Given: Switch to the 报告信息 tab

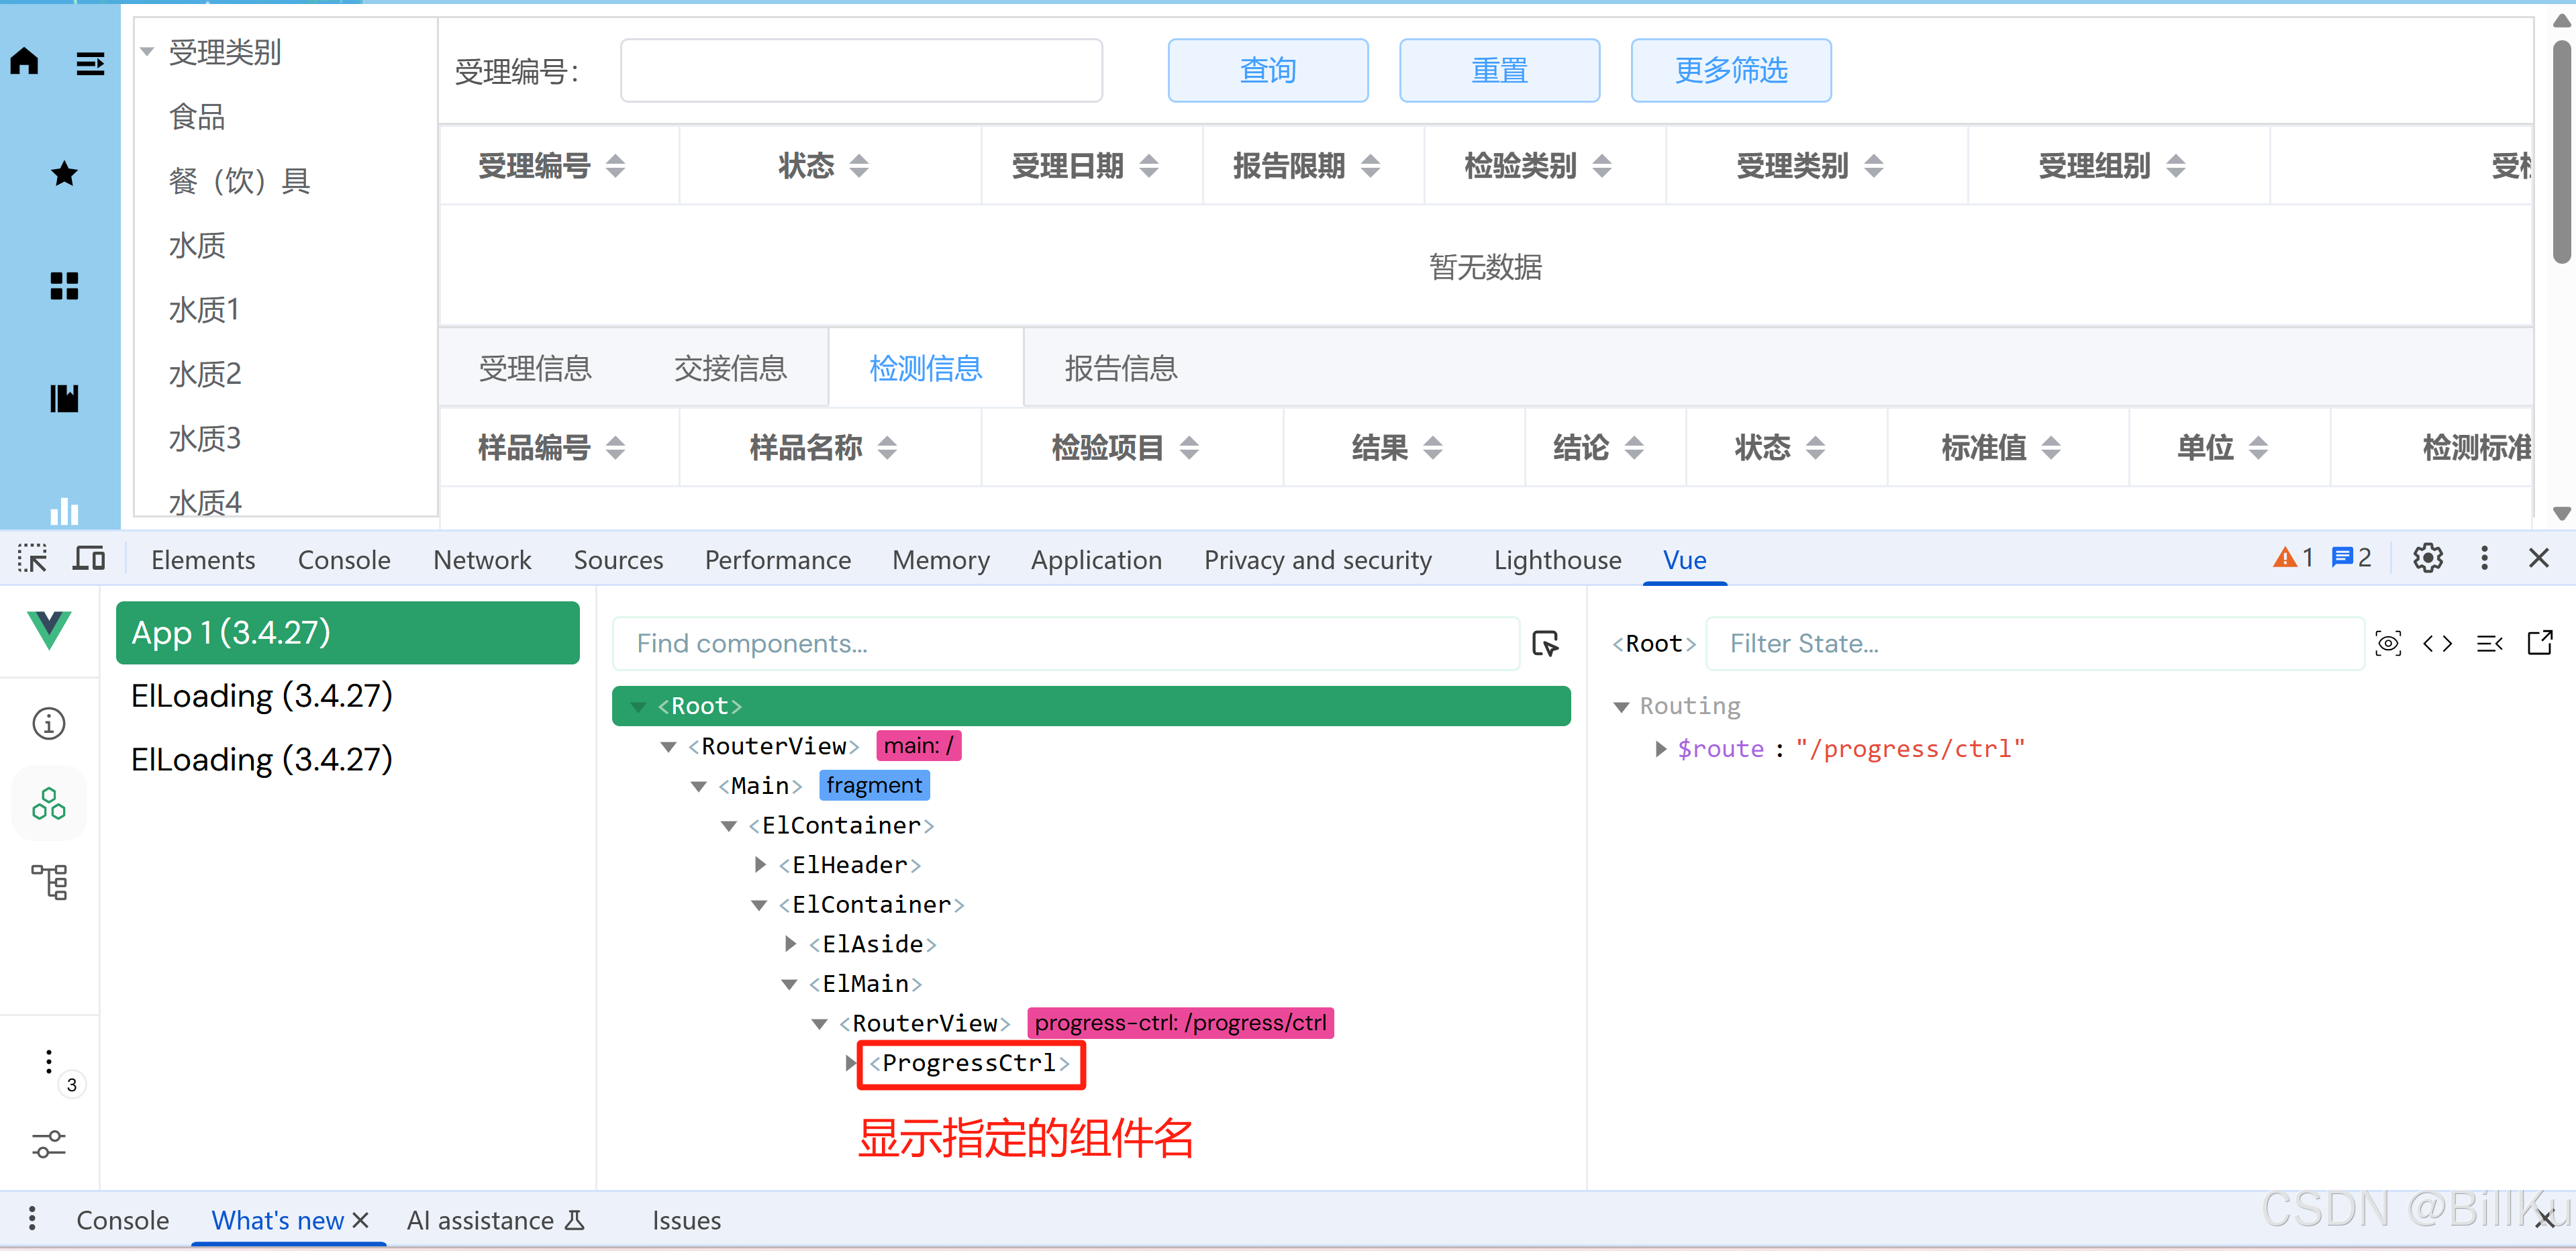Looking at the screenshot, I should coord(1120,369).
